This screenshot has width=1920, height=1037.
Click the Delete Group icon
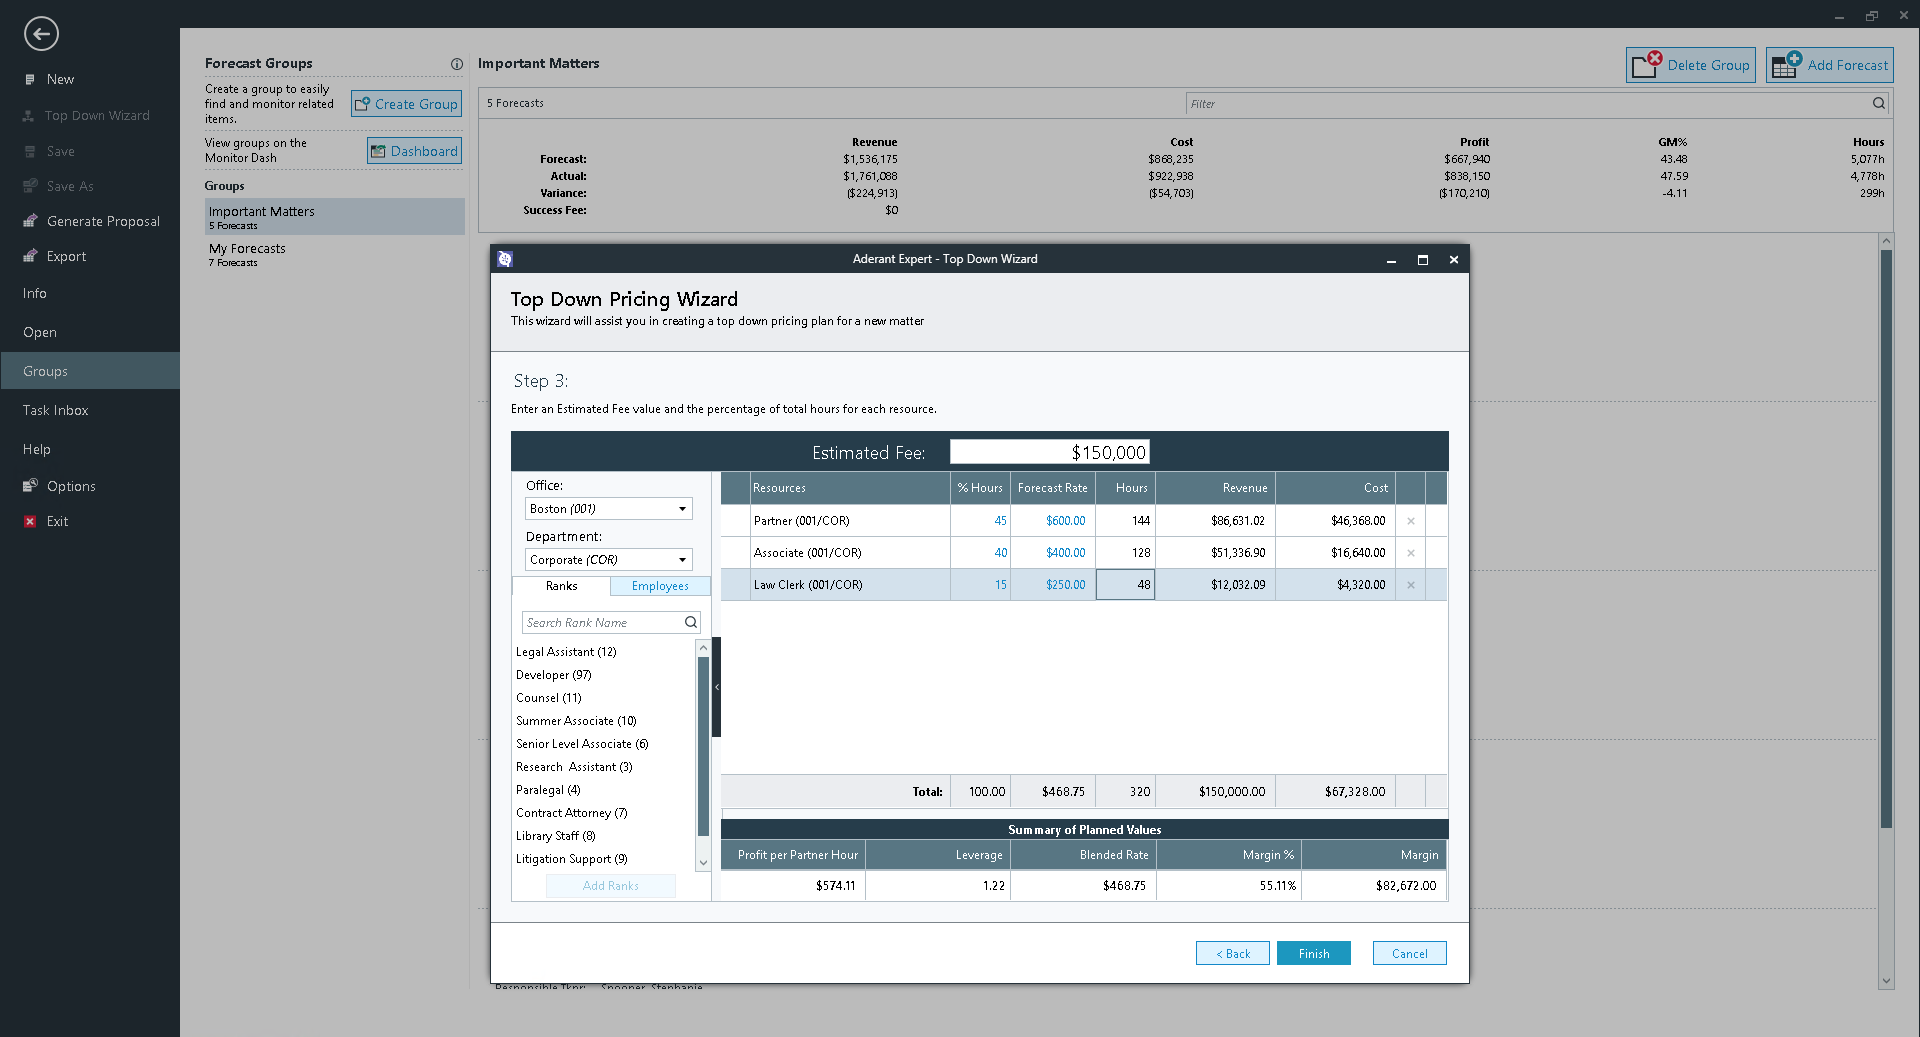point(1648,64)
